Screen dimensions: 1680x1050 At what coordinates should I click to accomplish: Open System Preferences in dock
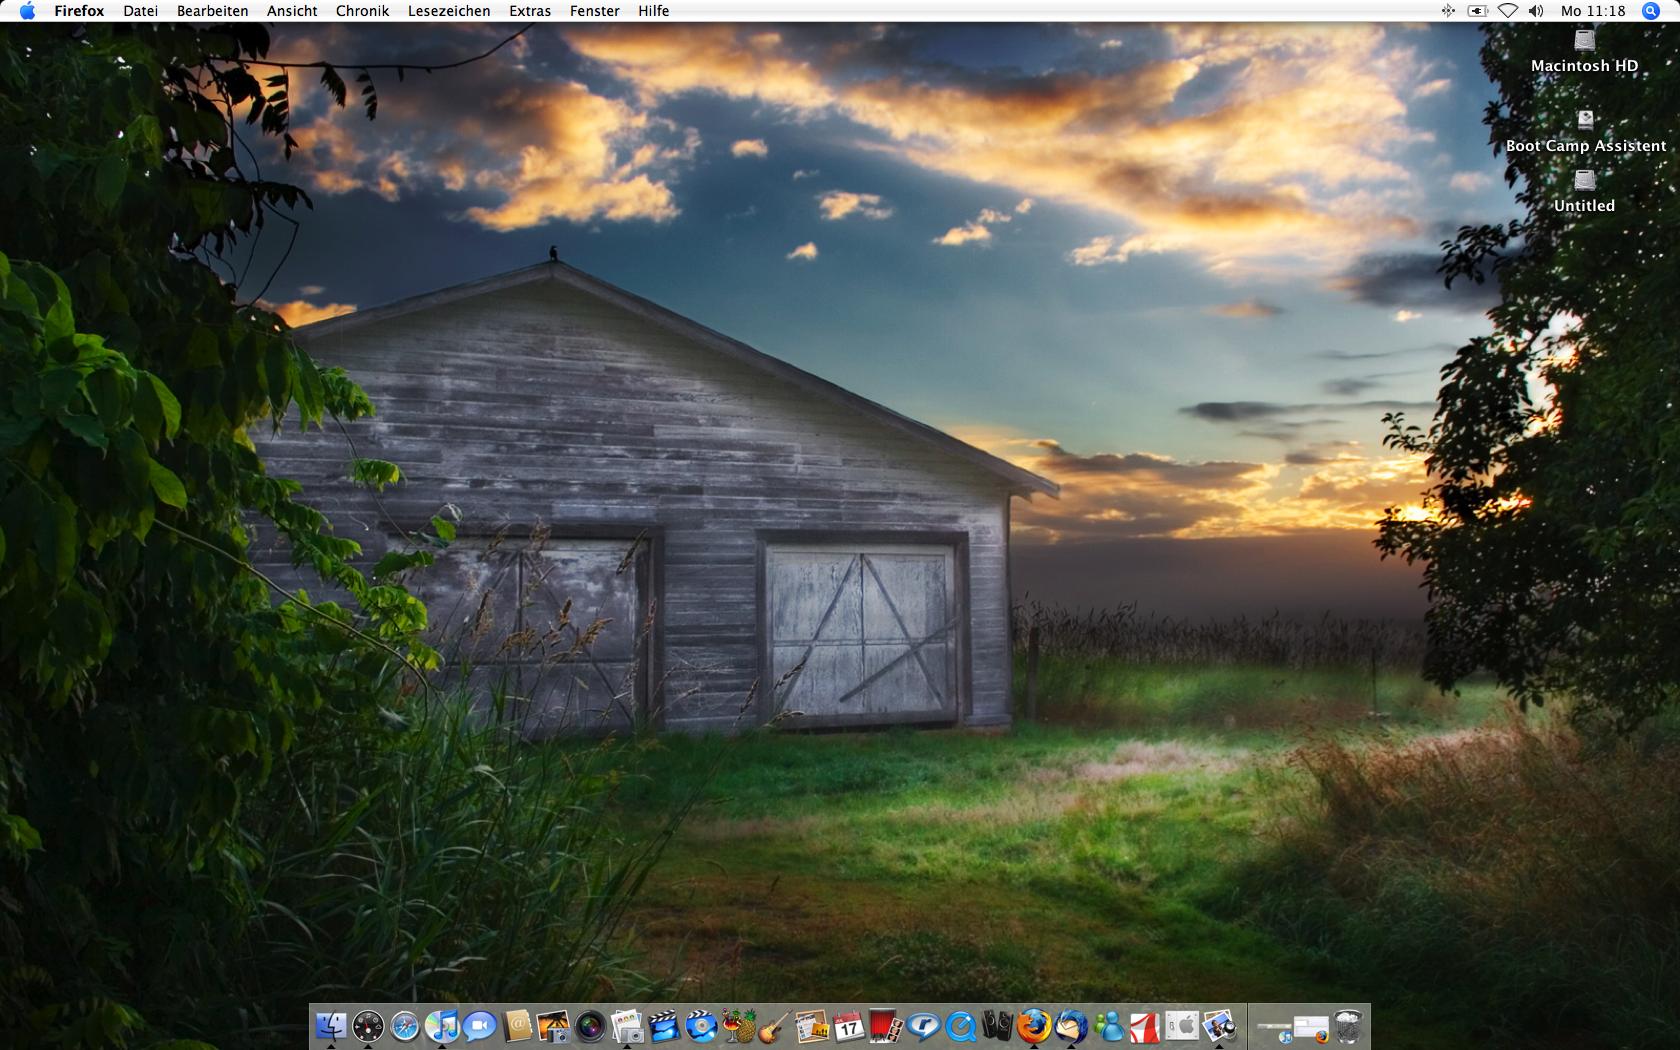tap(1182, 1026)
